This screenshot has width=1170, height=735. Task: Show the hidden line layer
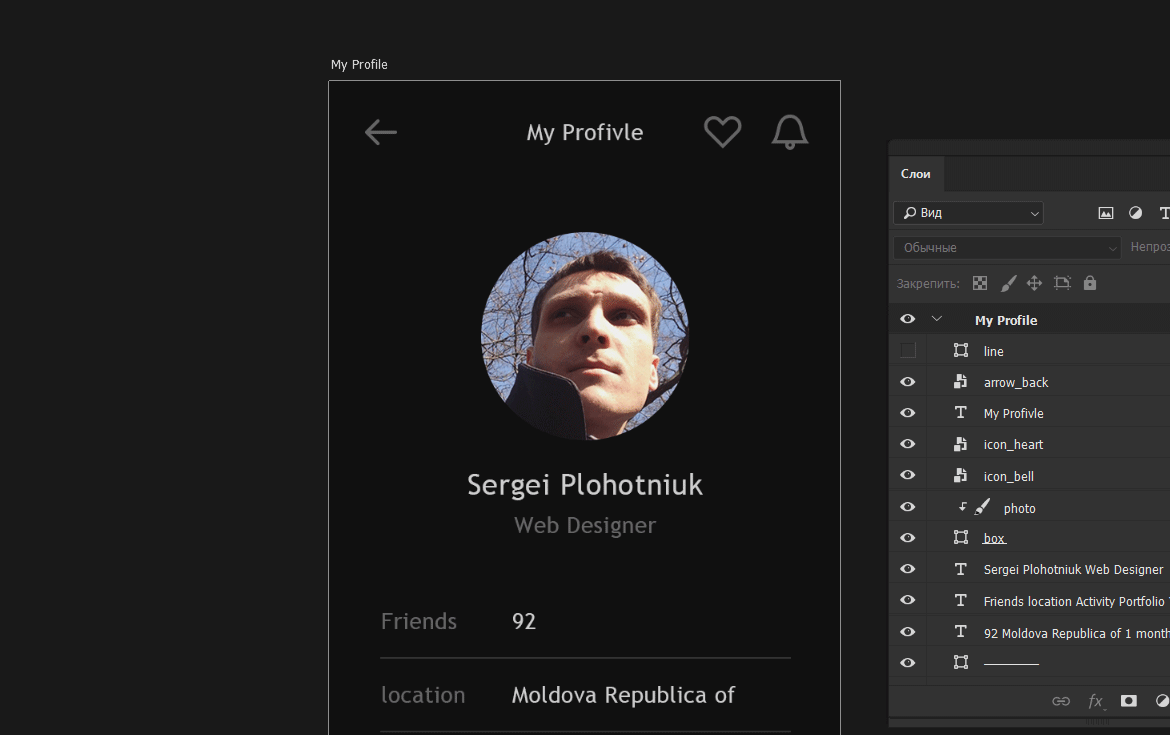pos(907,350)
